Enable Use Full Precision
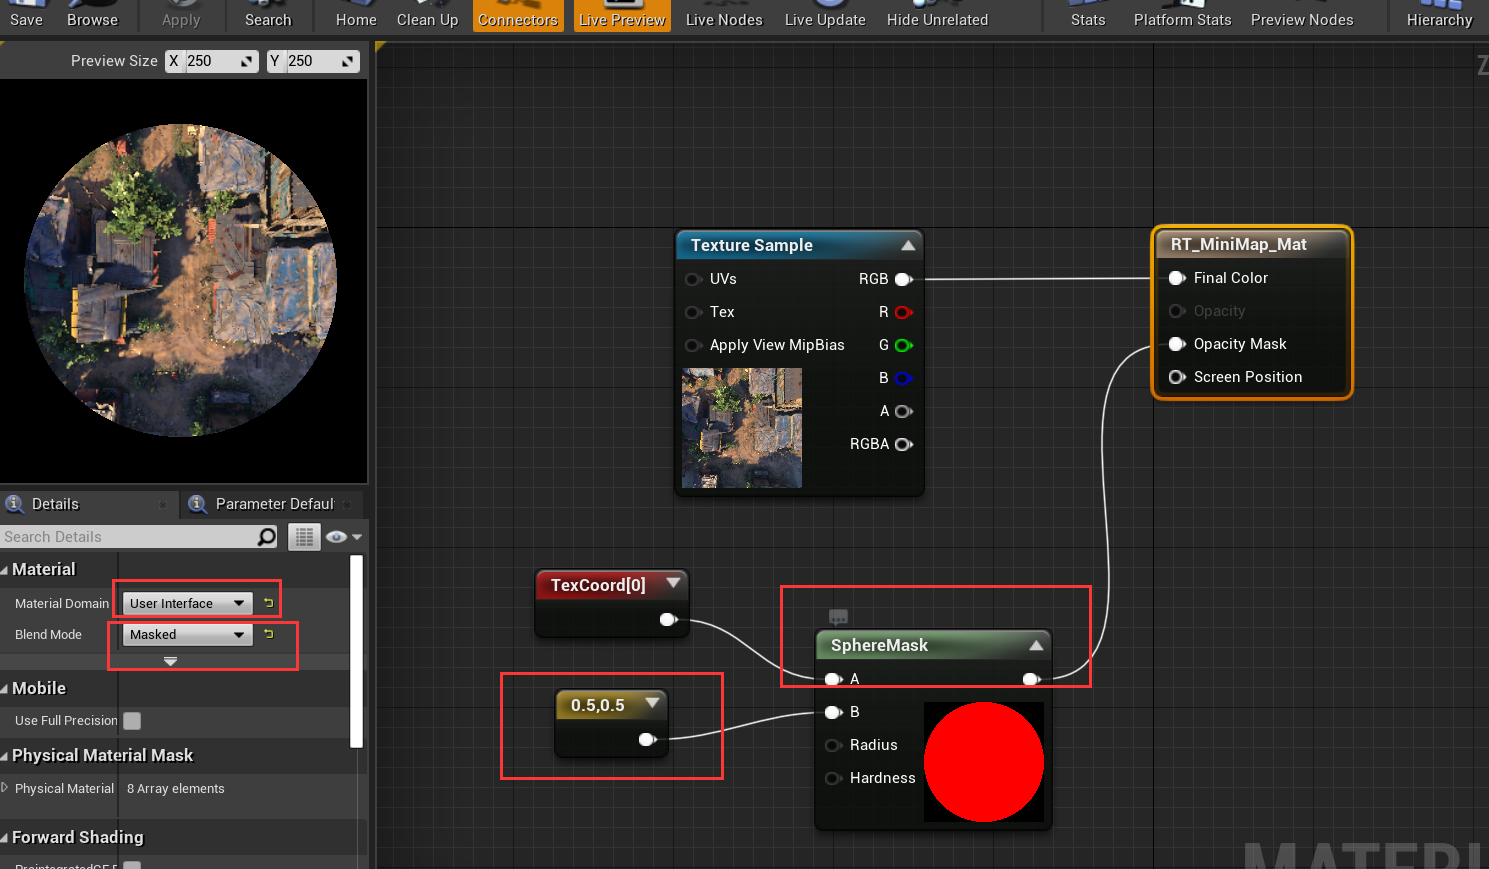The height and width of the screenshot is (869, 1489). click(131, 720)
